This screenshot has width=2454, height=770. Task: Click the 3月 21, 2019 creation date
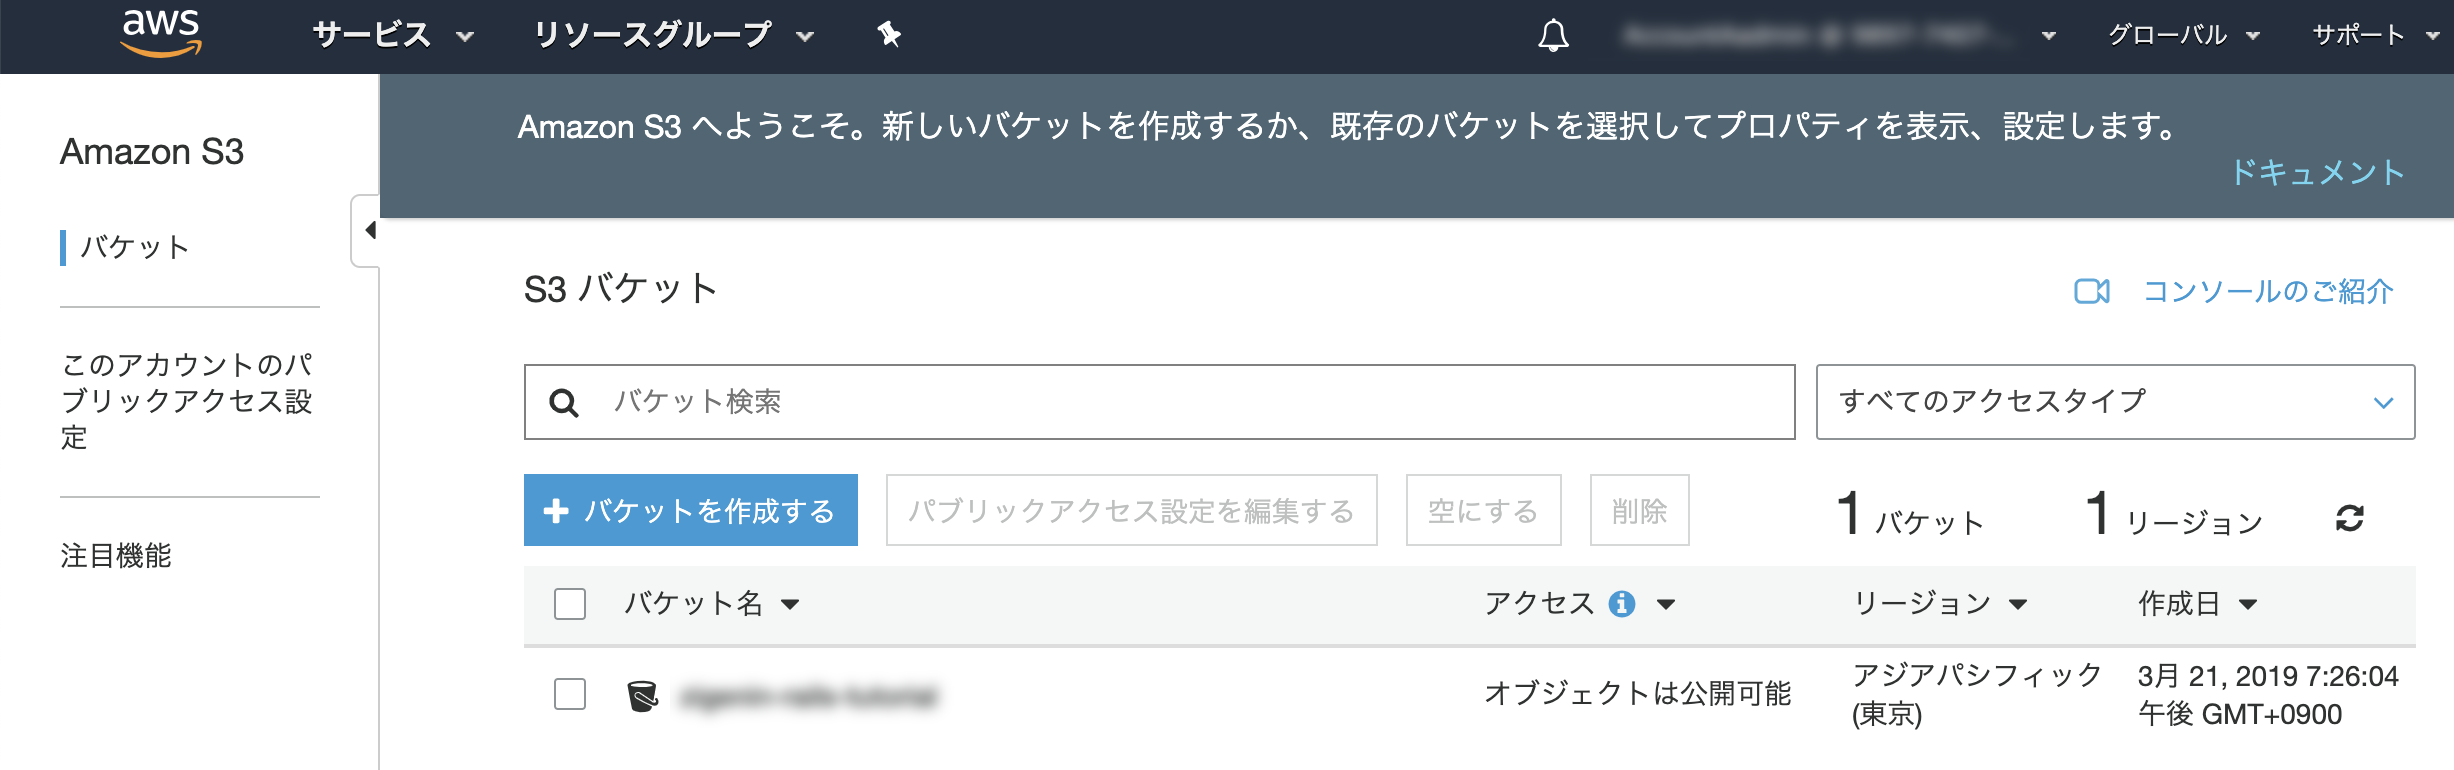(2268, 695)
